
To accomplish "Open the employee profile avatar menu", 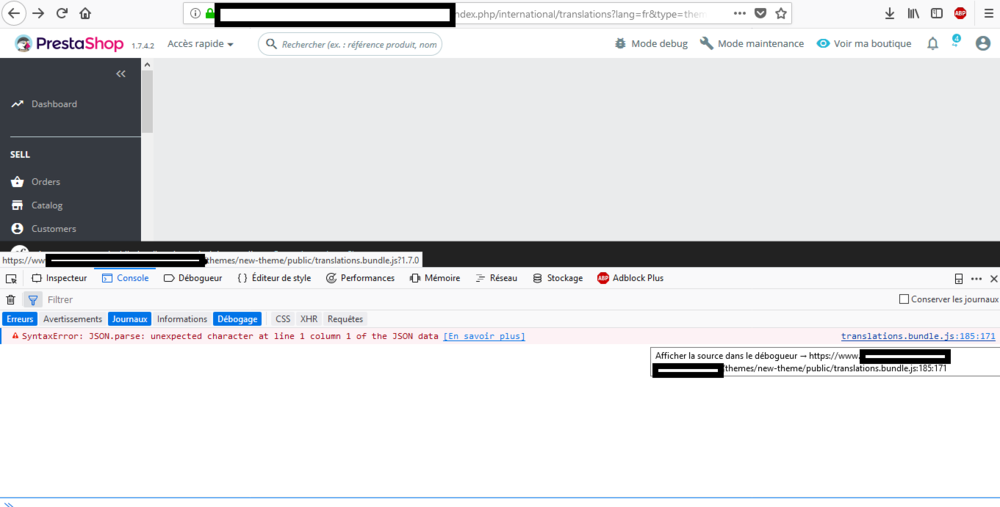I will click(x=983, y=43).
